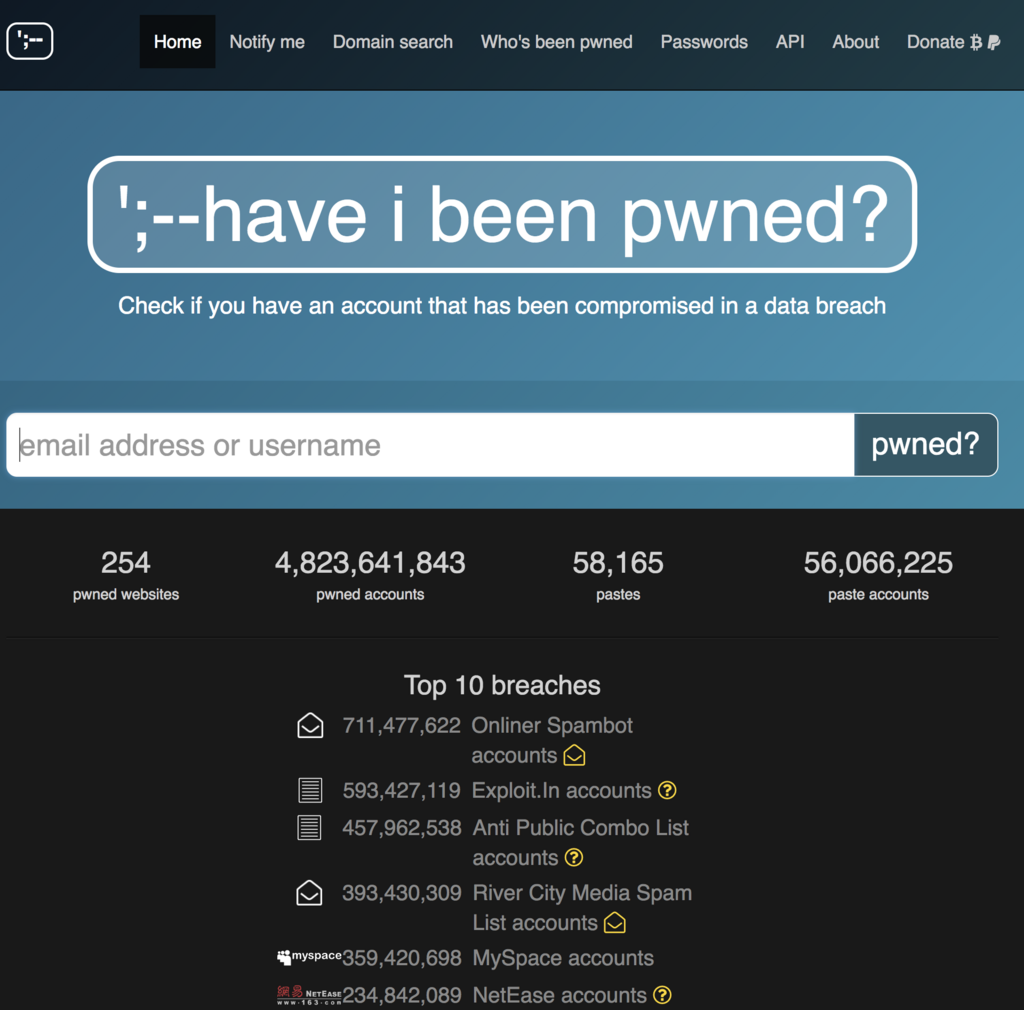Open Domain search page
Screen dimensions: 1024x1010
392,42
